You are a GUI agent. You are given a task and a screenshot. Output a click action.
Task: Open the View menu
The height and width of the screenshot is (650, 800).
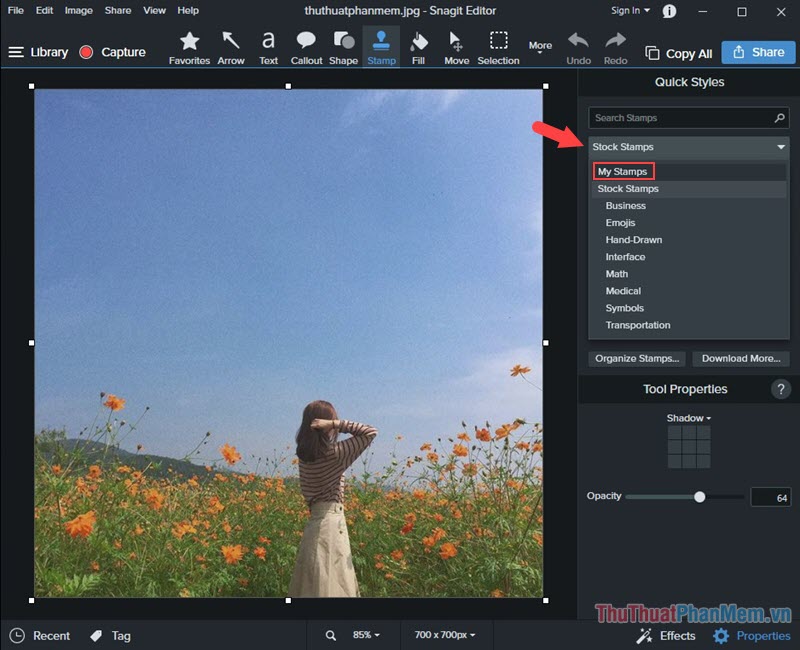153,11
